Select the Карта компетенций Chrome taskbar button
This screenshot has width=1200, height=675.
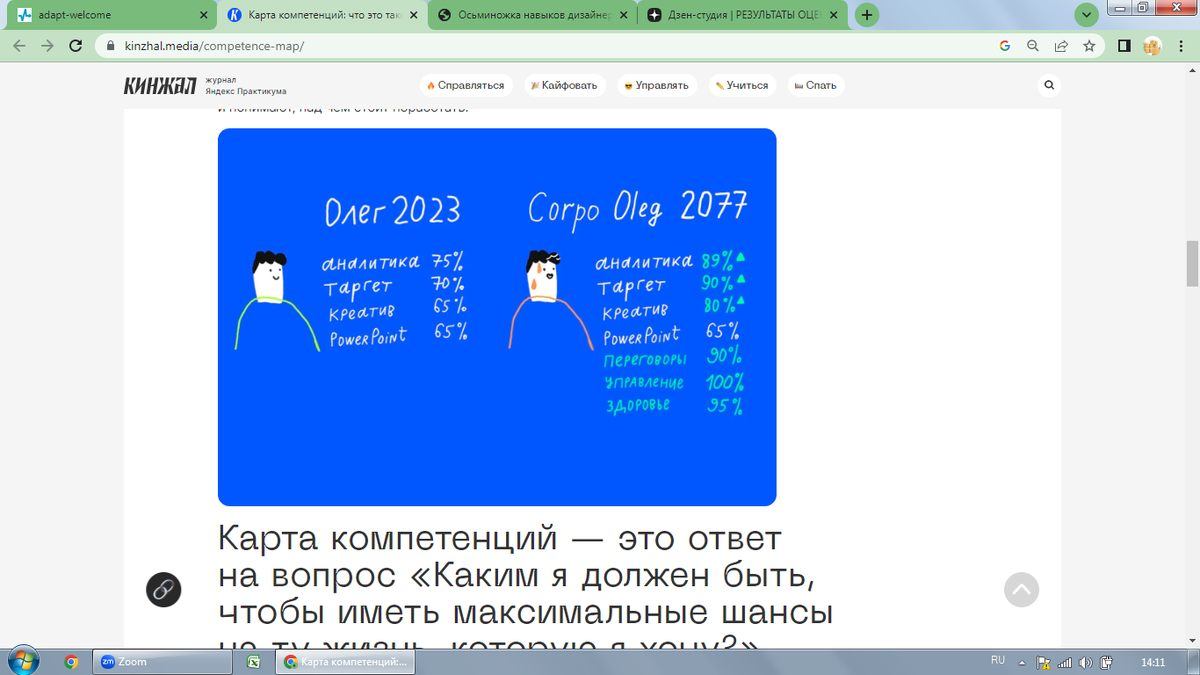[x=347, y=662]
